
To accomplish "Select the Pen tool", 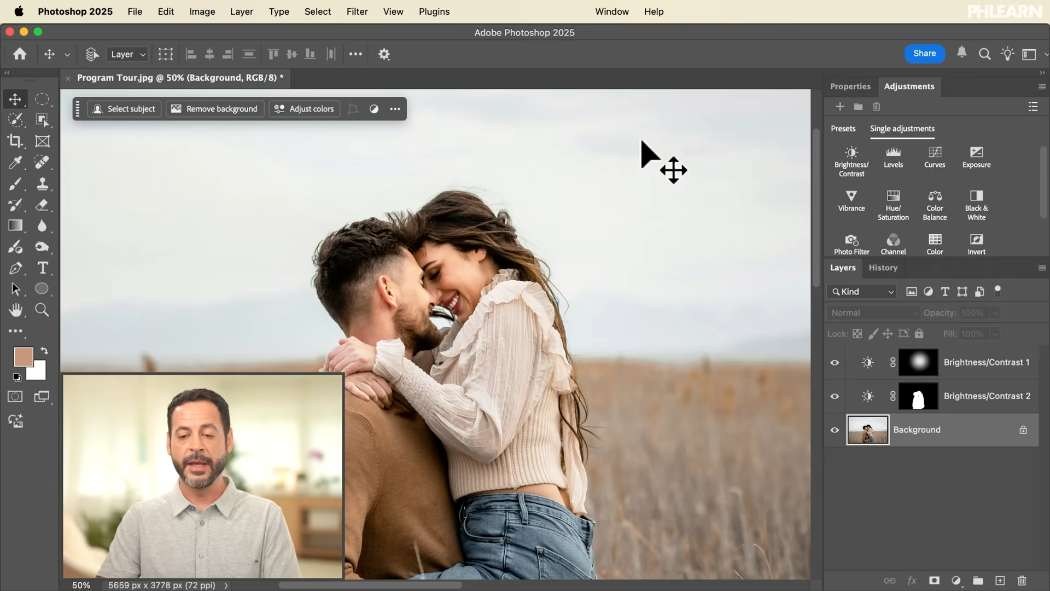I will [x=15, y=268].
